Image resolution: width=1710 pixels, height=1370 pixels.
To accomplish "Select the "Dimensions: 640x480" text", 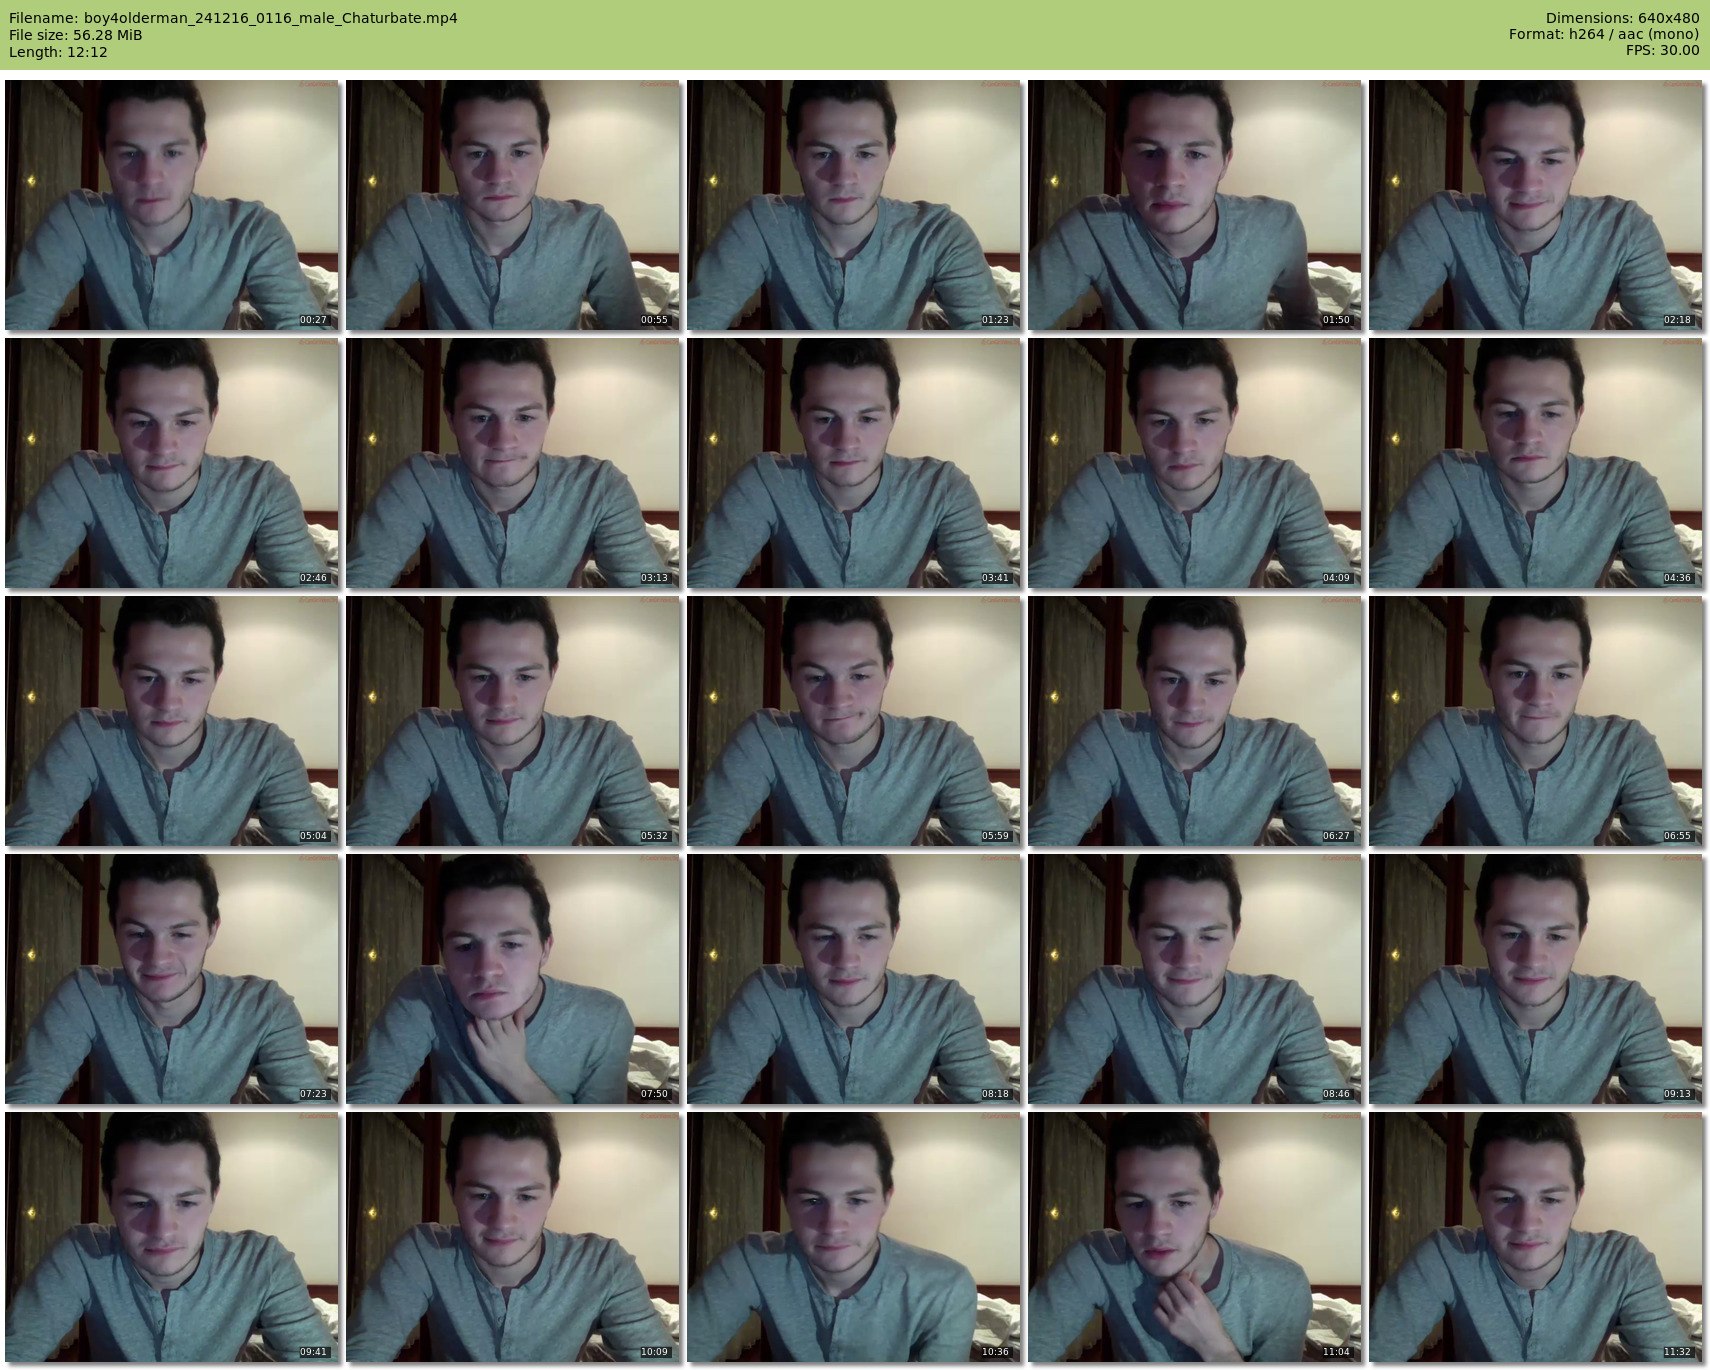I will [1622, 18].
